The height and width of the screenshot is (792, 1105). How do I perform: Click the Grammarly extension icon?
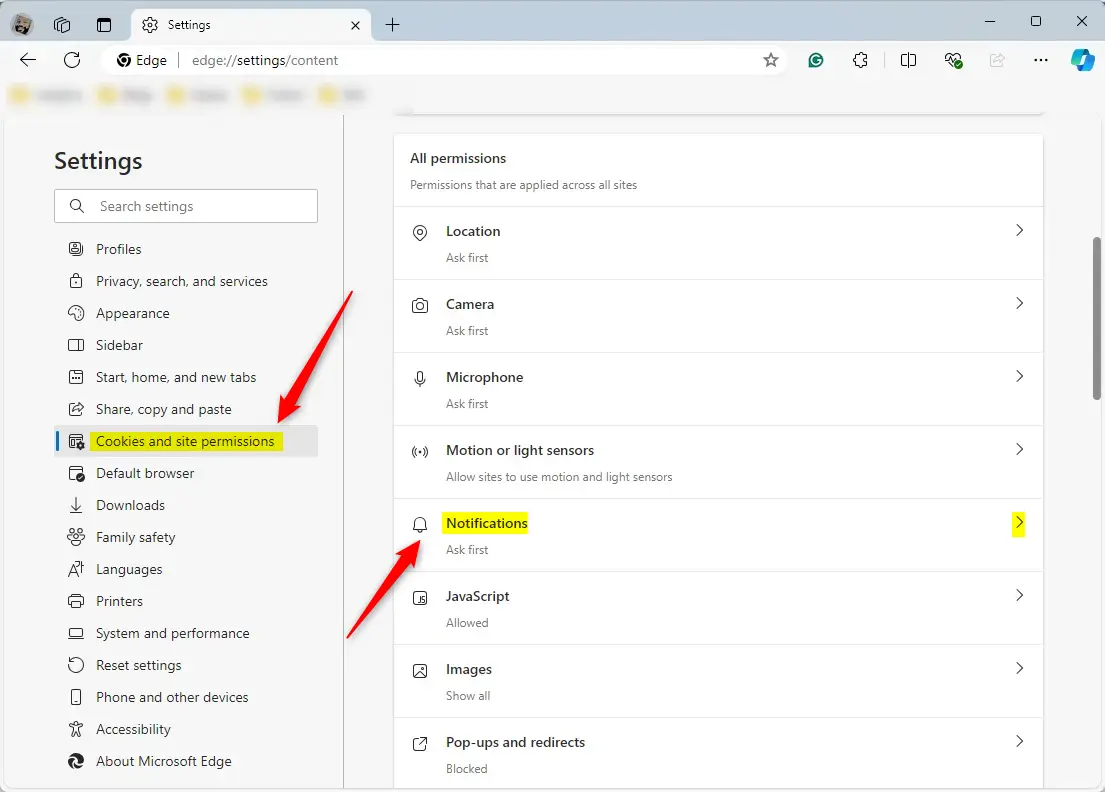[x=816, y=60]
